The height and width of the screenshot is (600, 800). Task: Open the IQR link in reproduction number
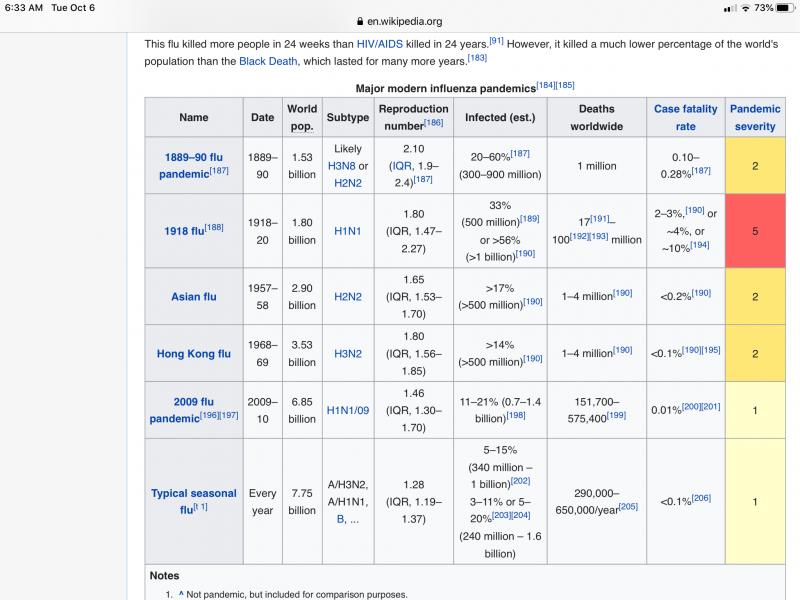pos(402,166)
